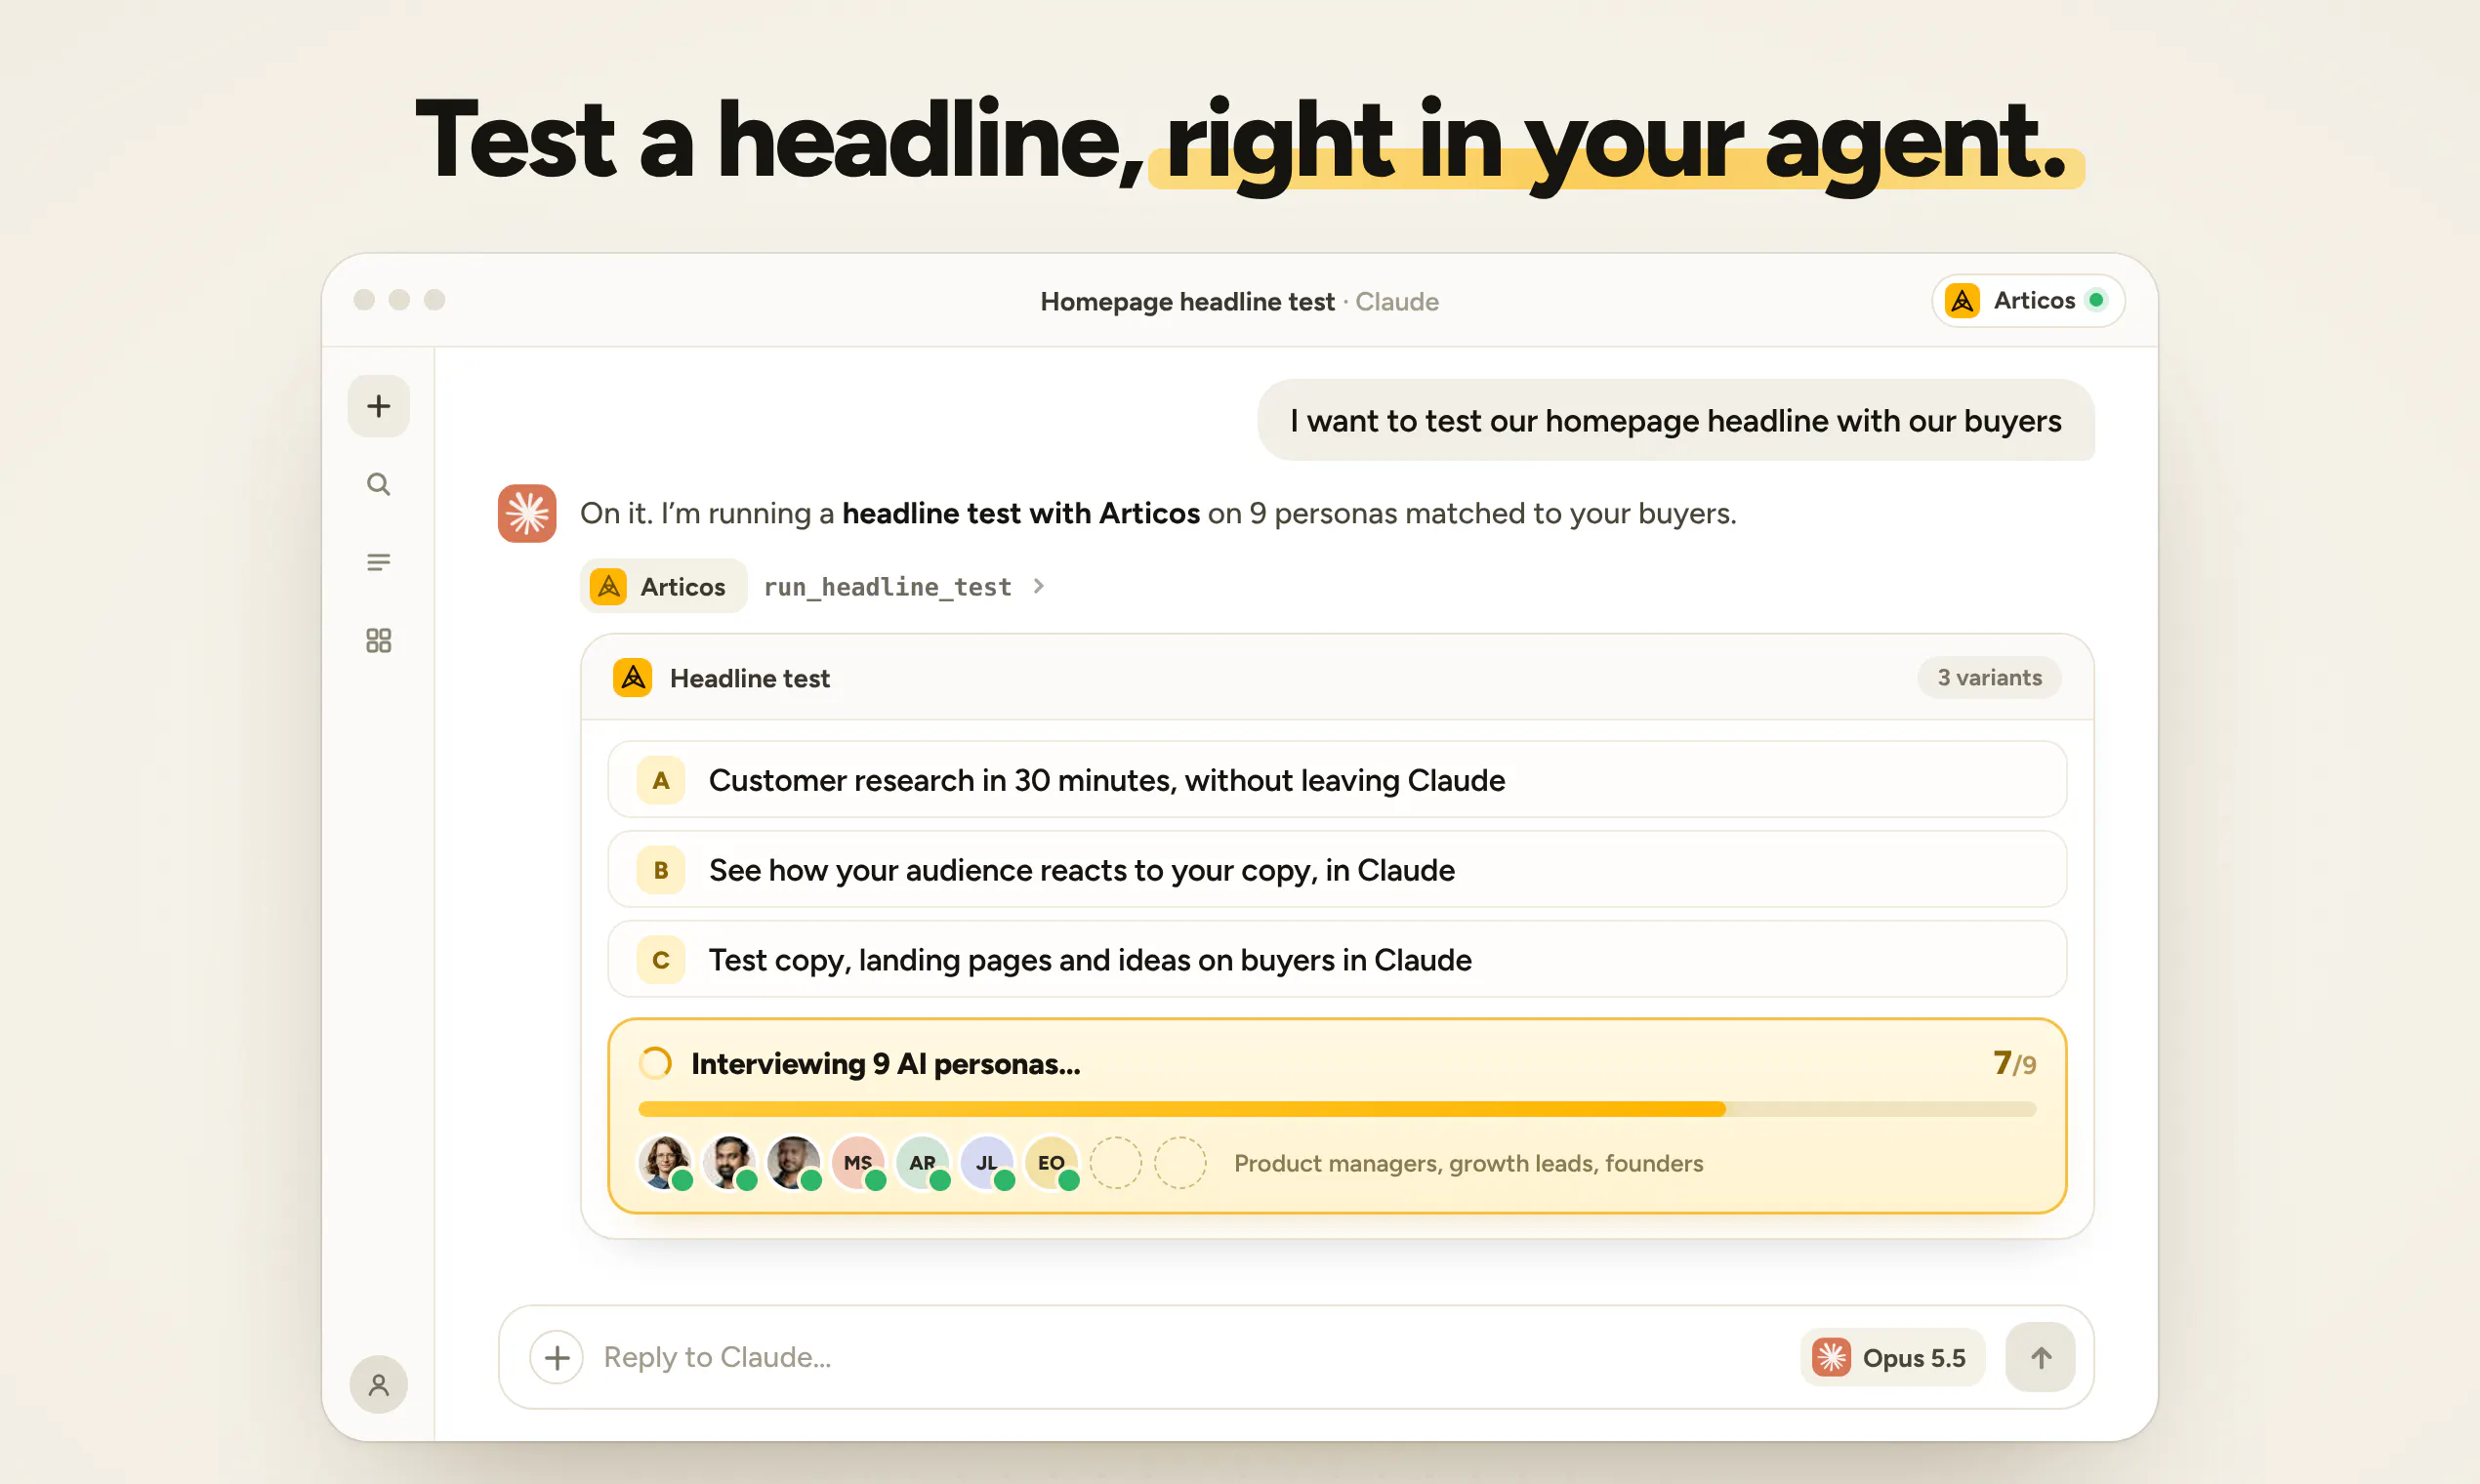Click the AR persona avatar

coord(922,1162)
